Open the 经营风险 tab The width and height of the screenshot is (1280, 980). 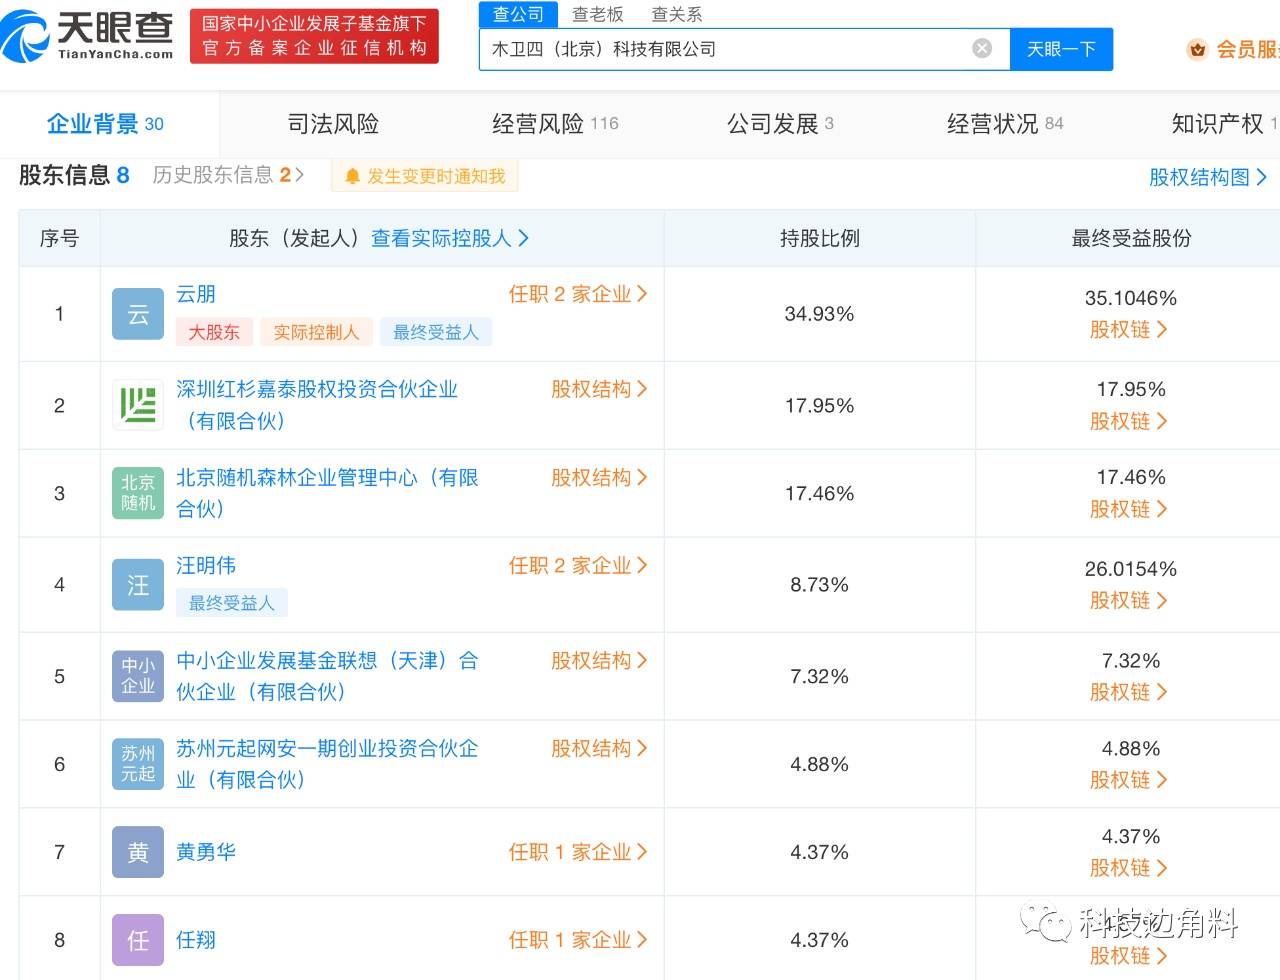(555, 124)
